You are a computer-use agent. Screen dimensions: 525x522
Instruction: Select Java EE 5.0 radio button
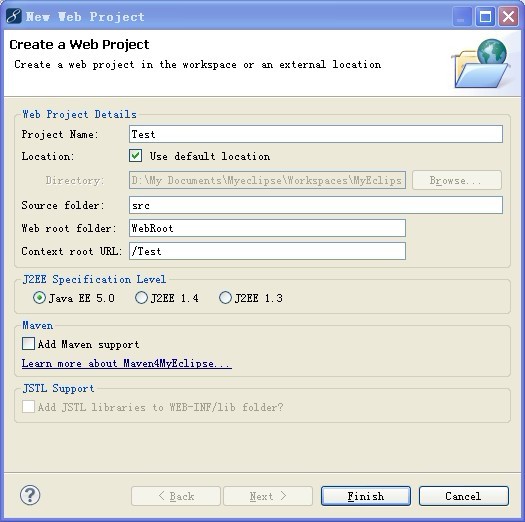point(40,297)
